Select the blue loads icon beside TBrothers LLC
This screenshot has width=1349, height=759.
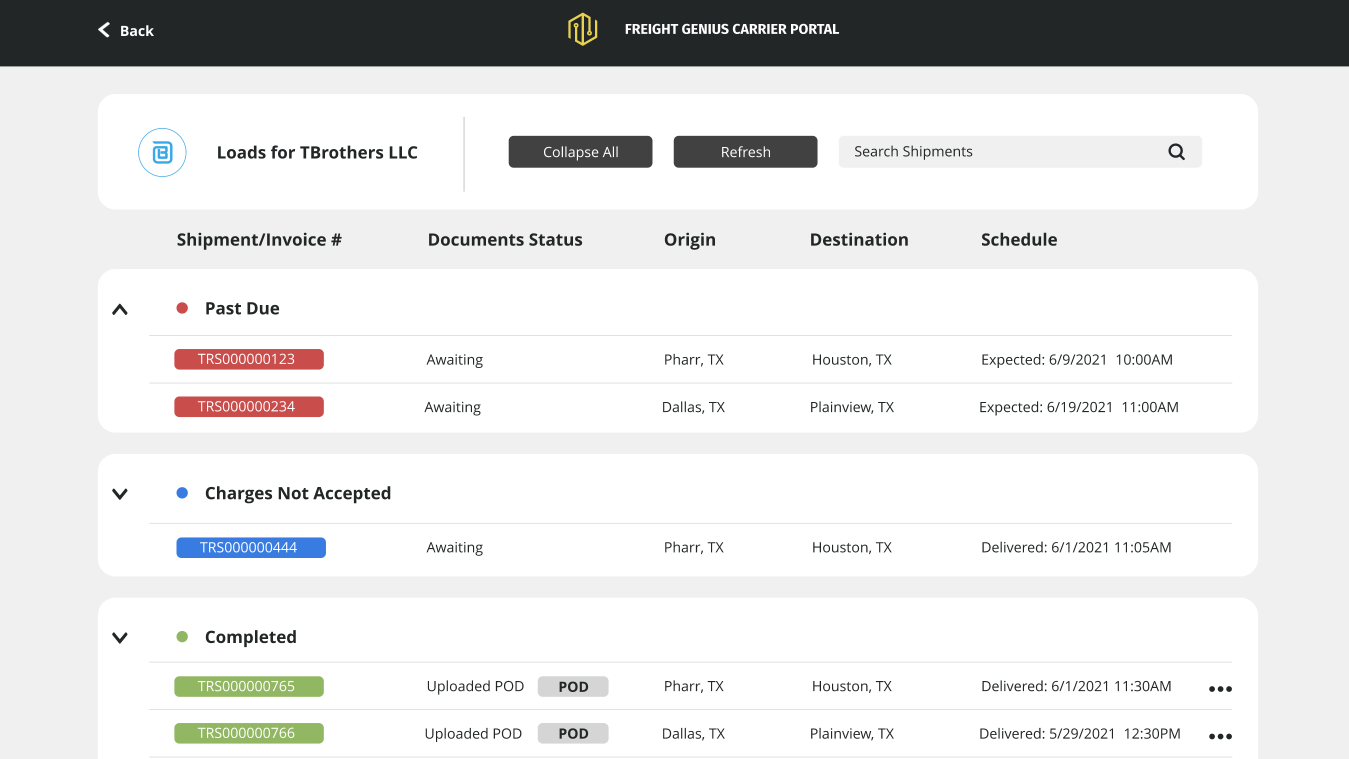162,152
